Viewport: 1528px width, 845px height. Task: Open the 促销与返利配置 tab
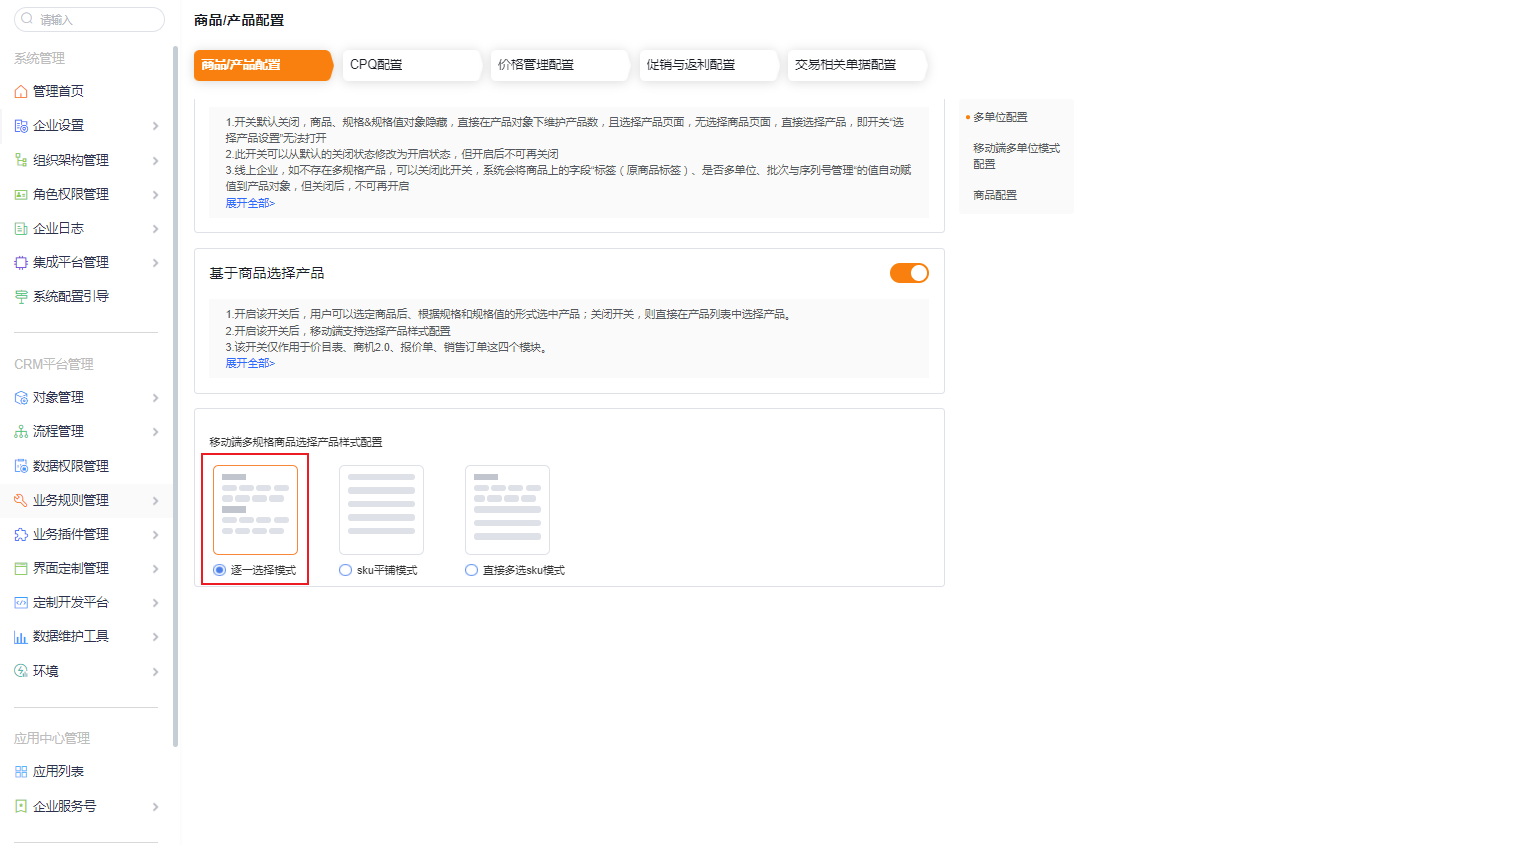(707, 65)
